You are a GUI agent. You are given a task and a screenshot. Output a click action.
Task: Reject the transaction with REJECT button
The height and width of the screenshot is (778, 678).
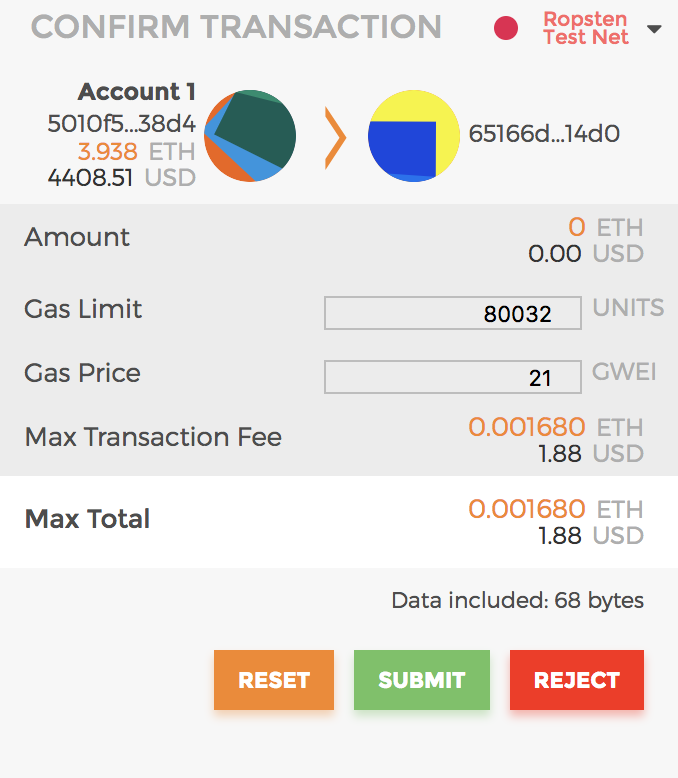(577, 680)
